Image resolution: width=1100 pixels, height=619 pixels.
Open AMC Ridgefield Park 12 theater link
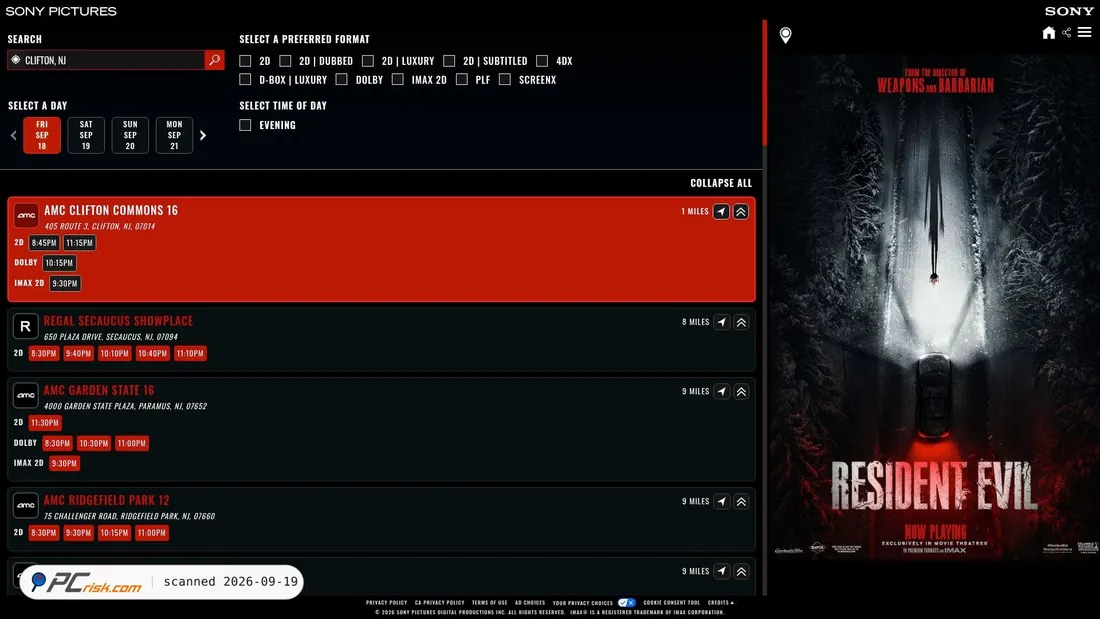tap(107, 500)
